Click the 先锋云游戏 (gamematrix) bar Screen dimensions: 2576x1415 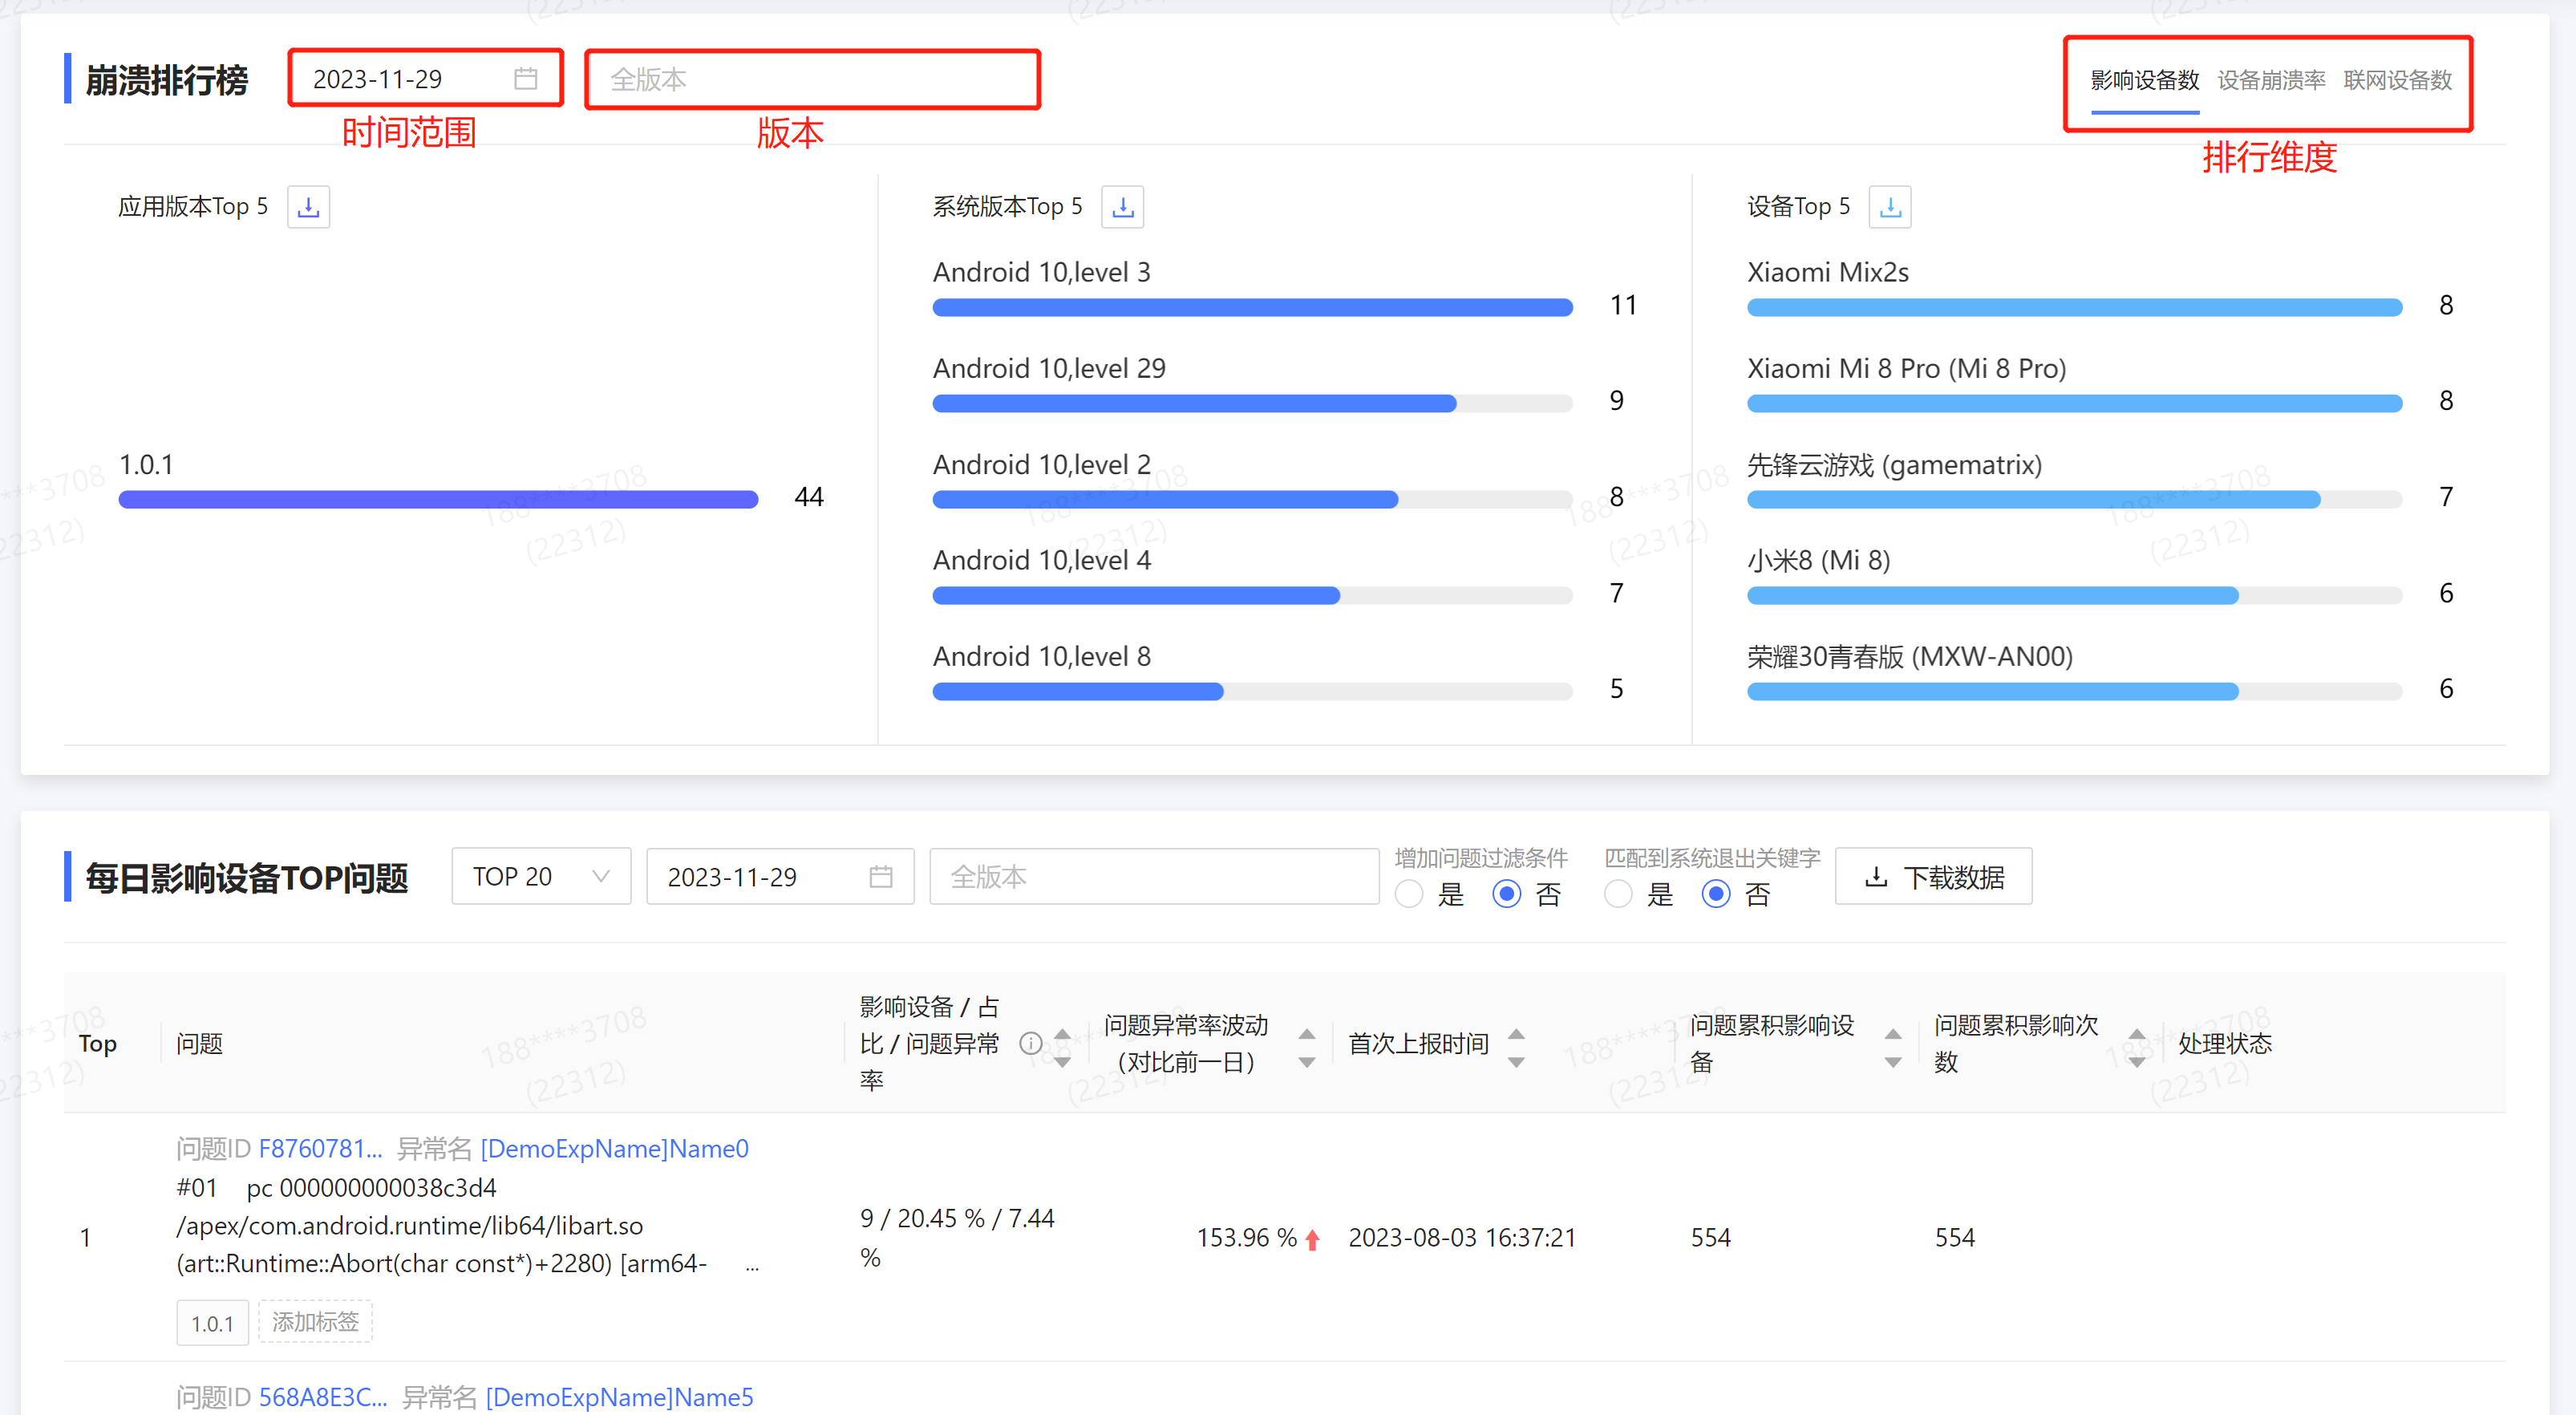click(2074, 499)
